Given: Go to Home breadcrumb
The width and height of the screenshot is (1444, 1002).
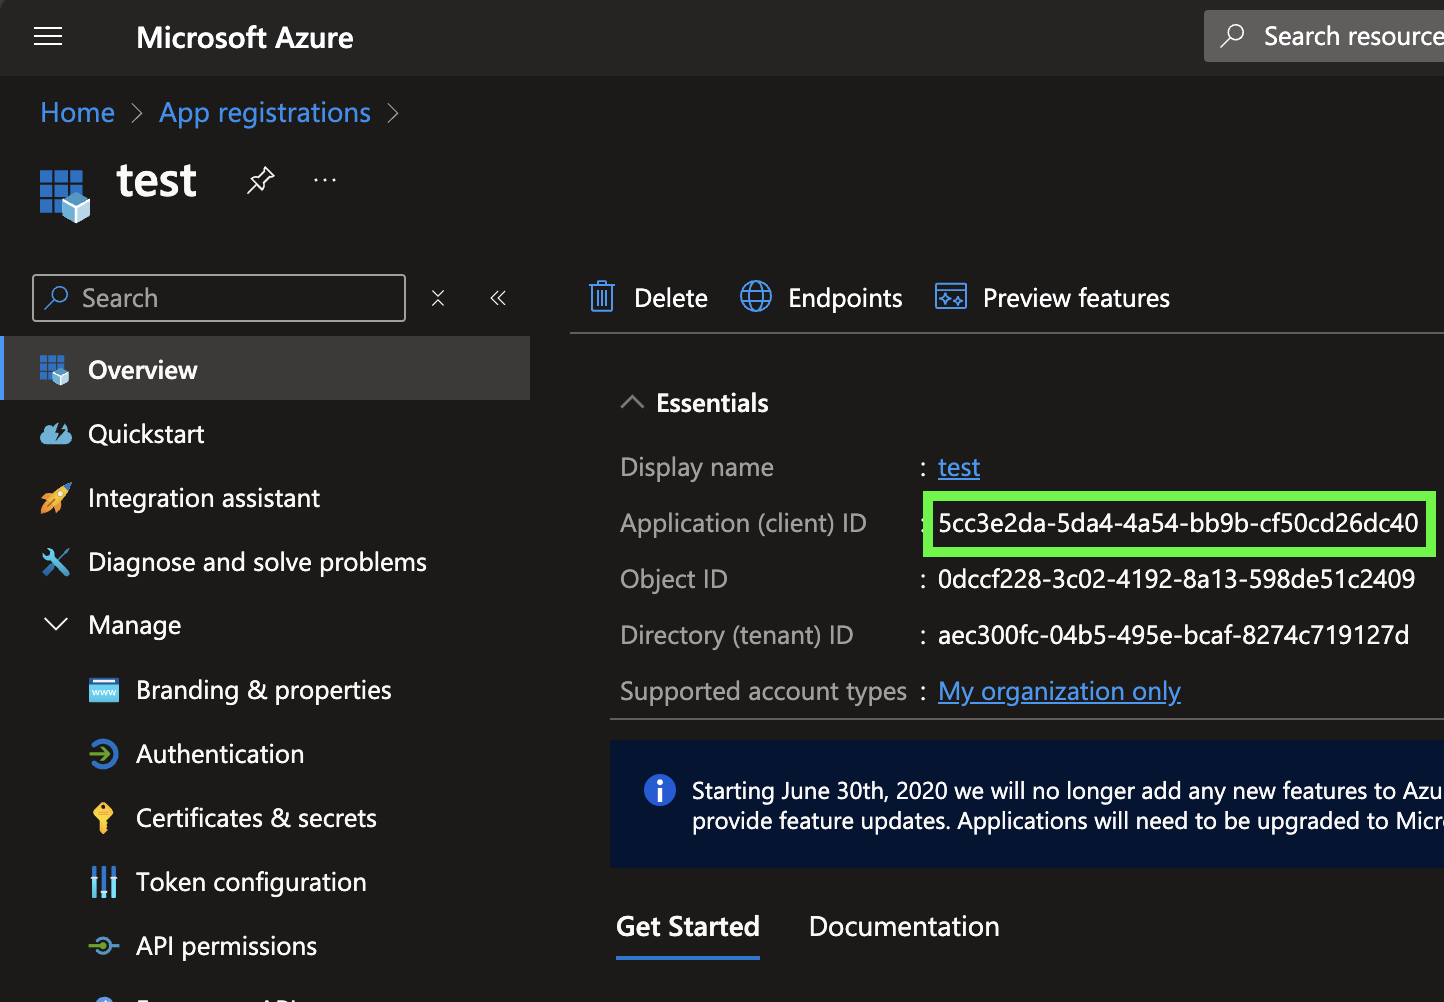Looking at the screenshot, I should tap(77, 113).
